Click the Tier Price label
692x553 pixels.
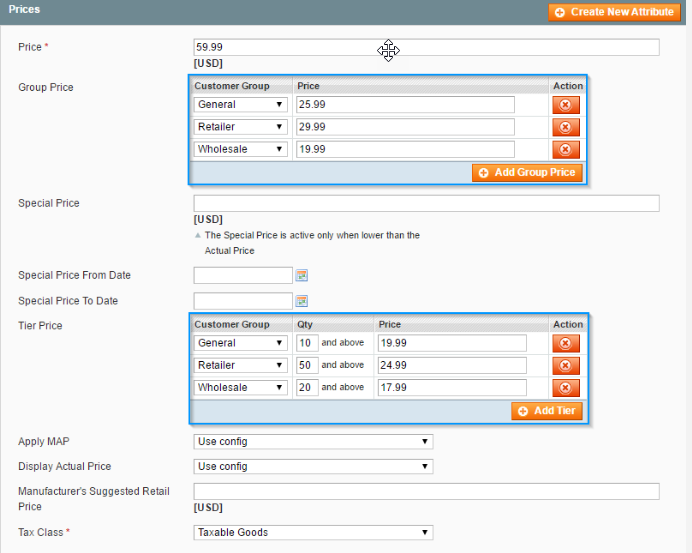point(40,326)
